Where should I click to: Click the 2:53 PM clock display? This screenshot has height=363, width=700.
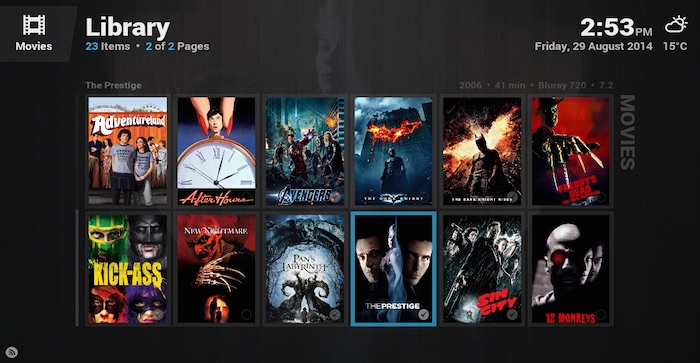(616, 28)
